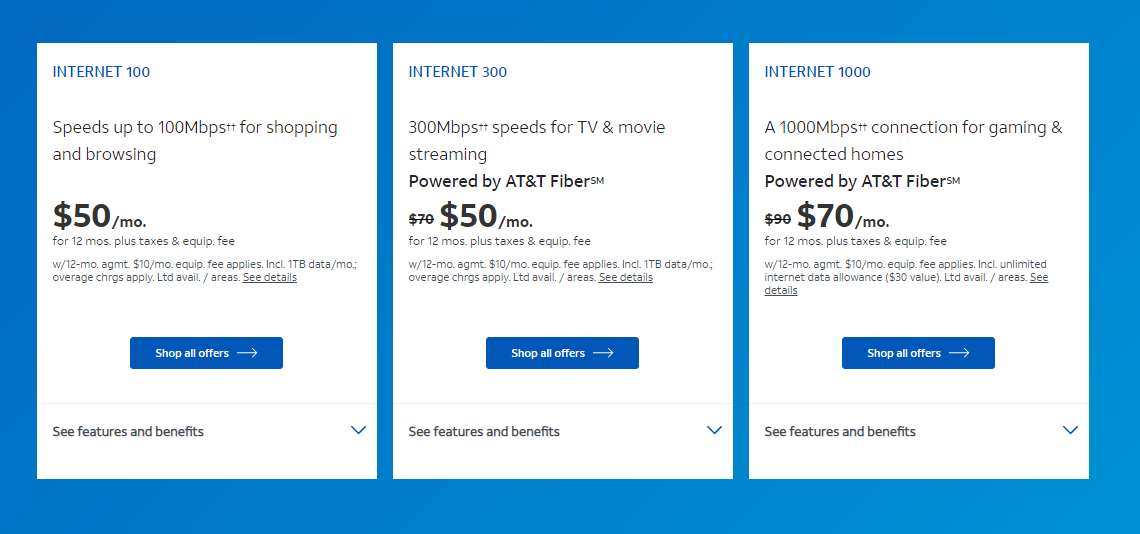1140x534 pixels.
Task: Select the INTERNET 300 plan heading
Action: coord(457,72)
